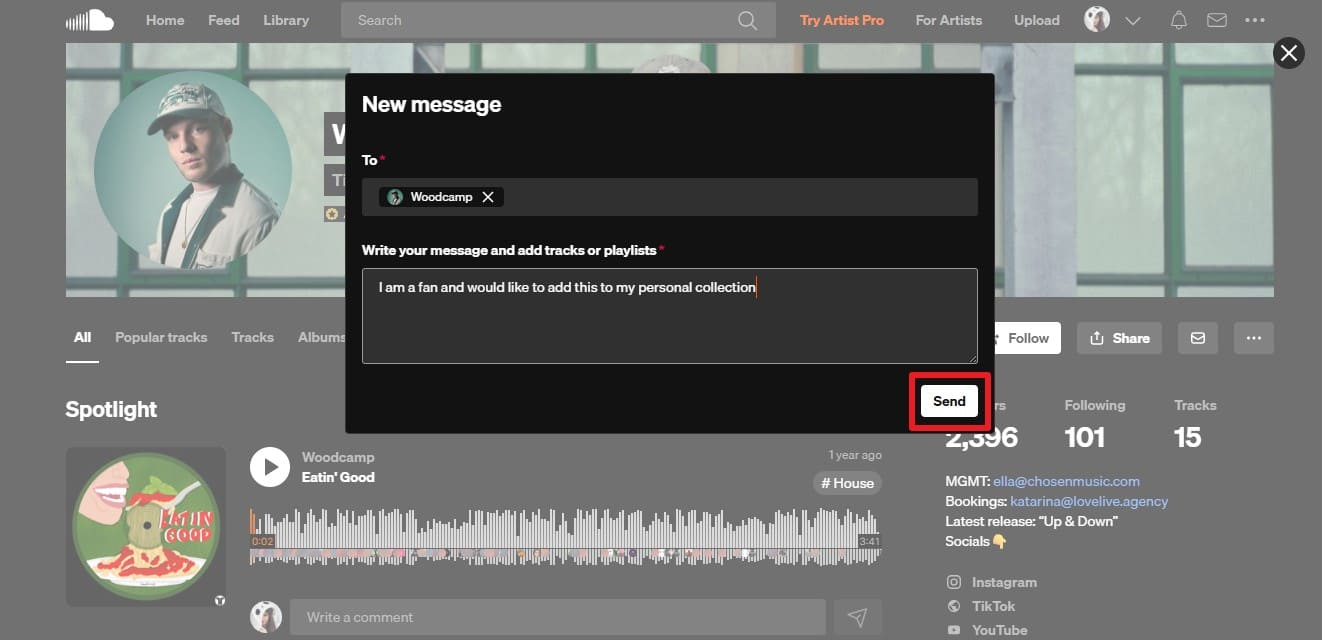Close the New message overlay

[1289, 53]
